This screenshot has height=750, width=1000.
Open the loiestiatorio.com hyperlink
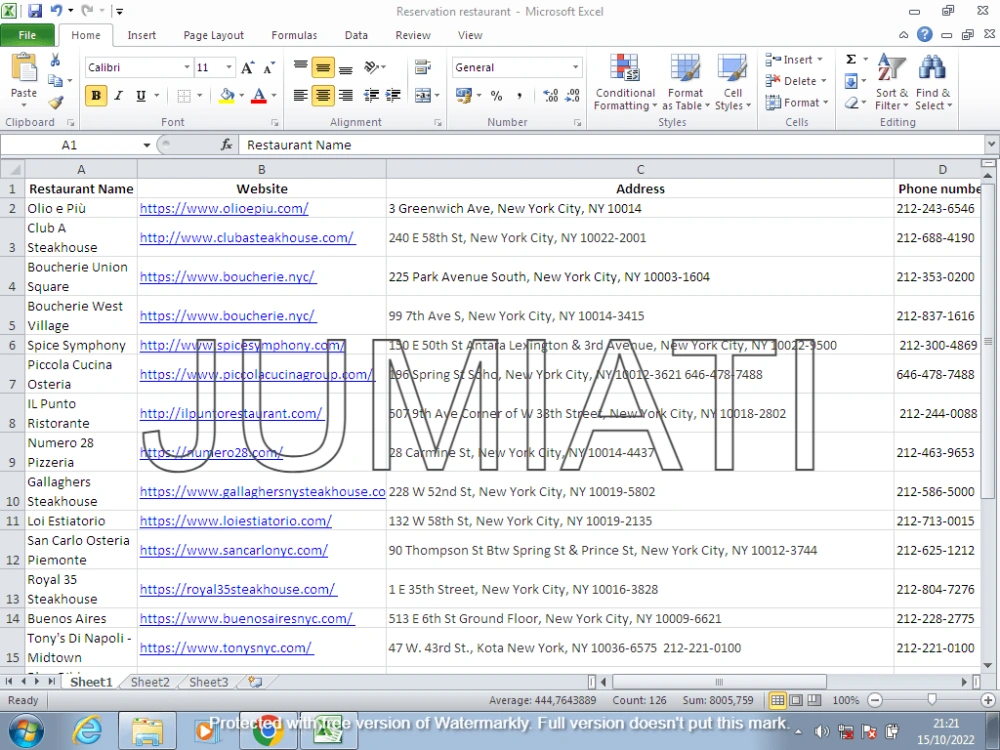pos(235,521)
